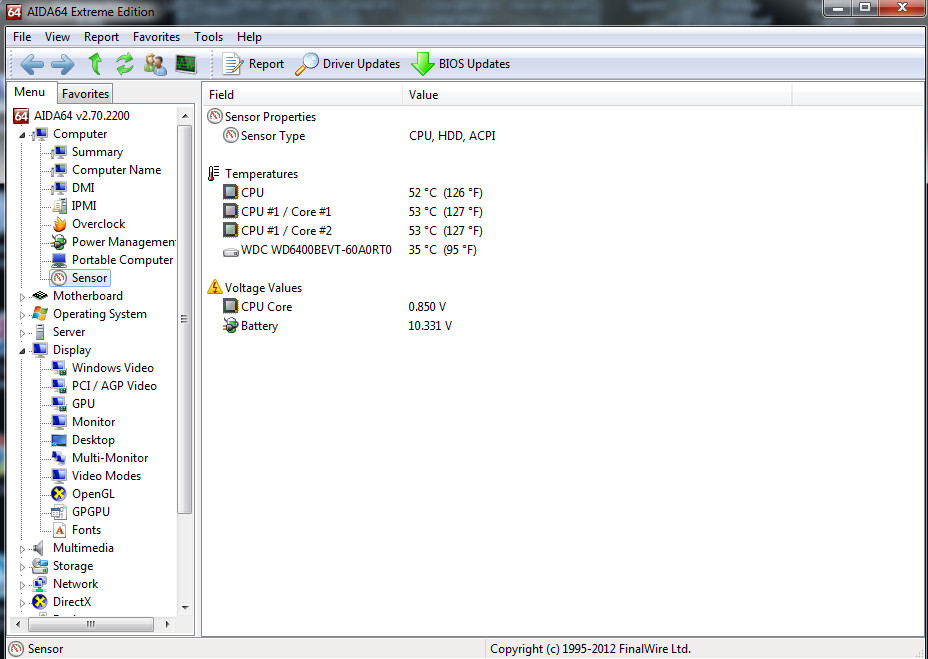This screenshot has height=659, width=928.
Task: Switch to the Favorites tab
Action: coord(85,94)
